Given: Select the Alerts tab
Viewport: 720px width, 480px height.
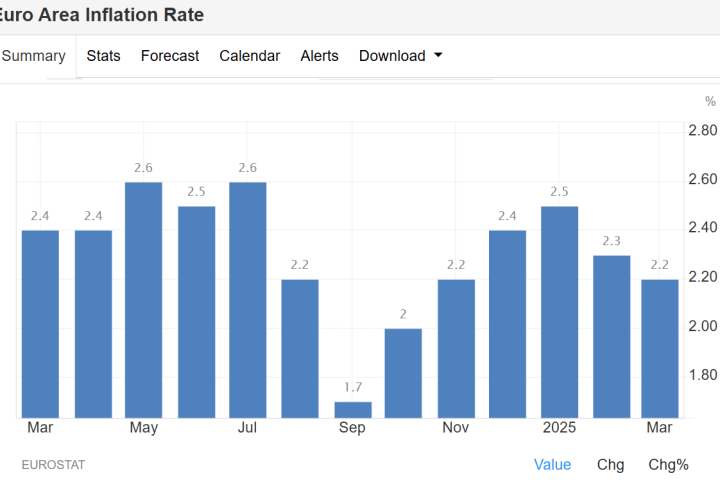Looking at the screenshot, I should click(x=319, y=56).
